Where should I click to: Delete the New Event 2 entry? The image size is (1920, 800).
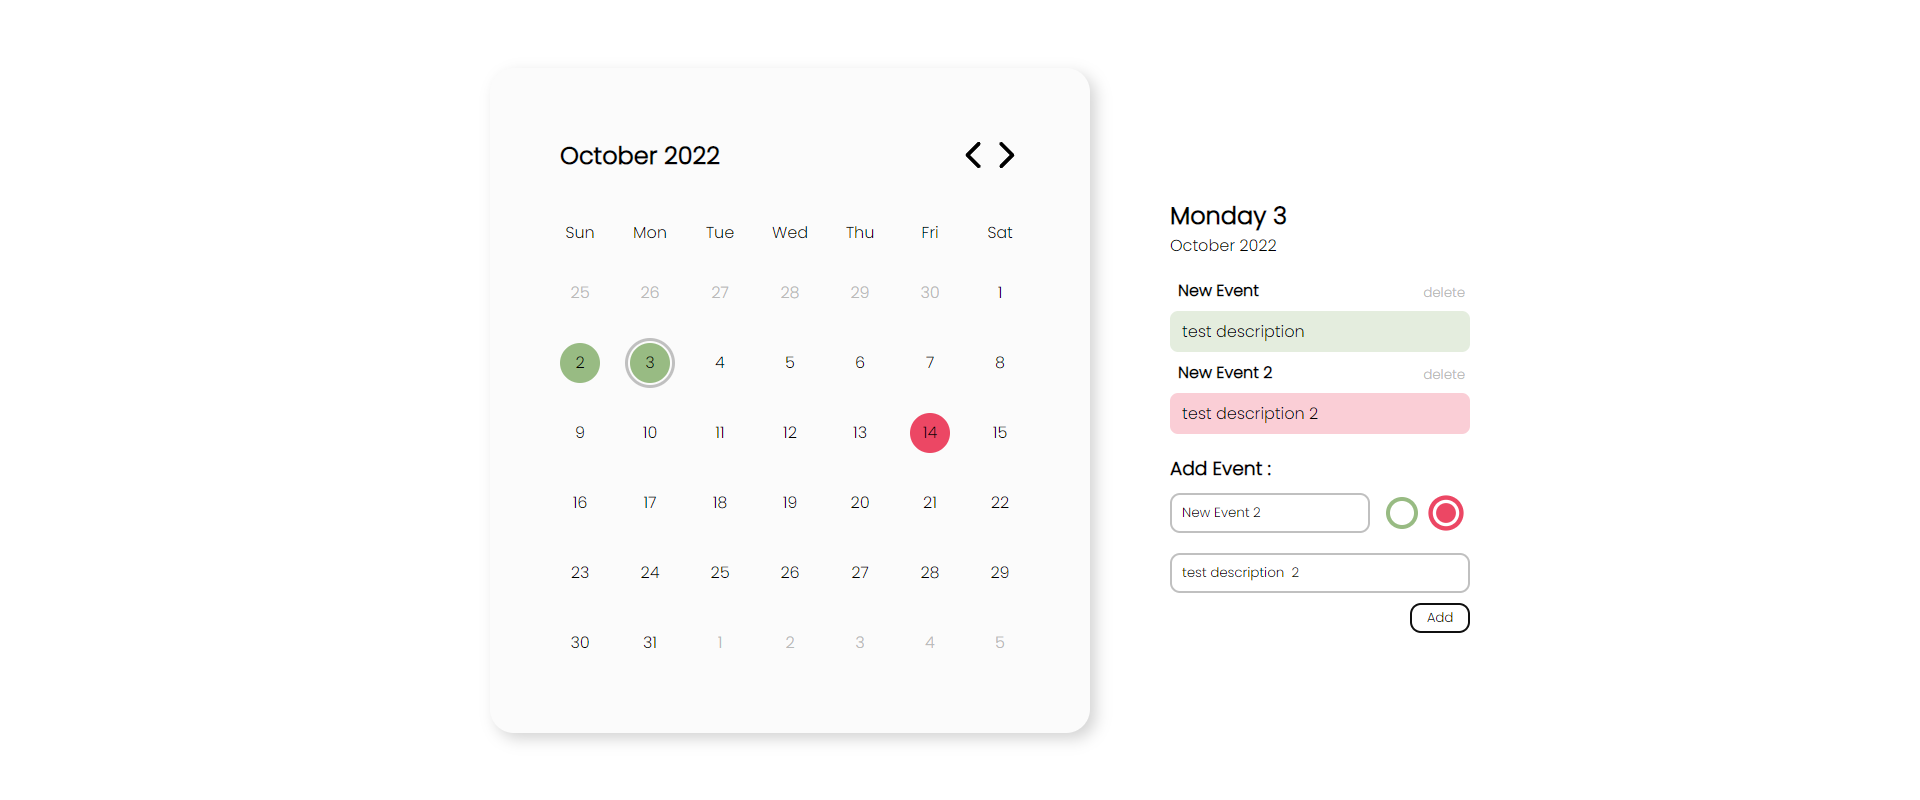point(1444,374)
